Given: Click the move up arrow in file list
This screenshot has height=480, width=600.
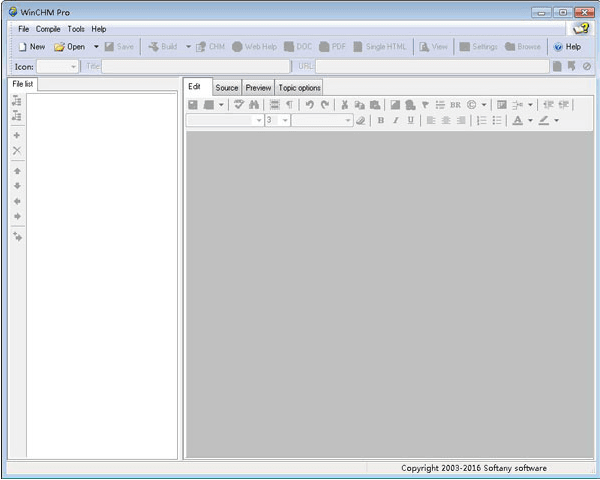Looking at the screenshot, I should pyautogui.click(x=17, y=171).
